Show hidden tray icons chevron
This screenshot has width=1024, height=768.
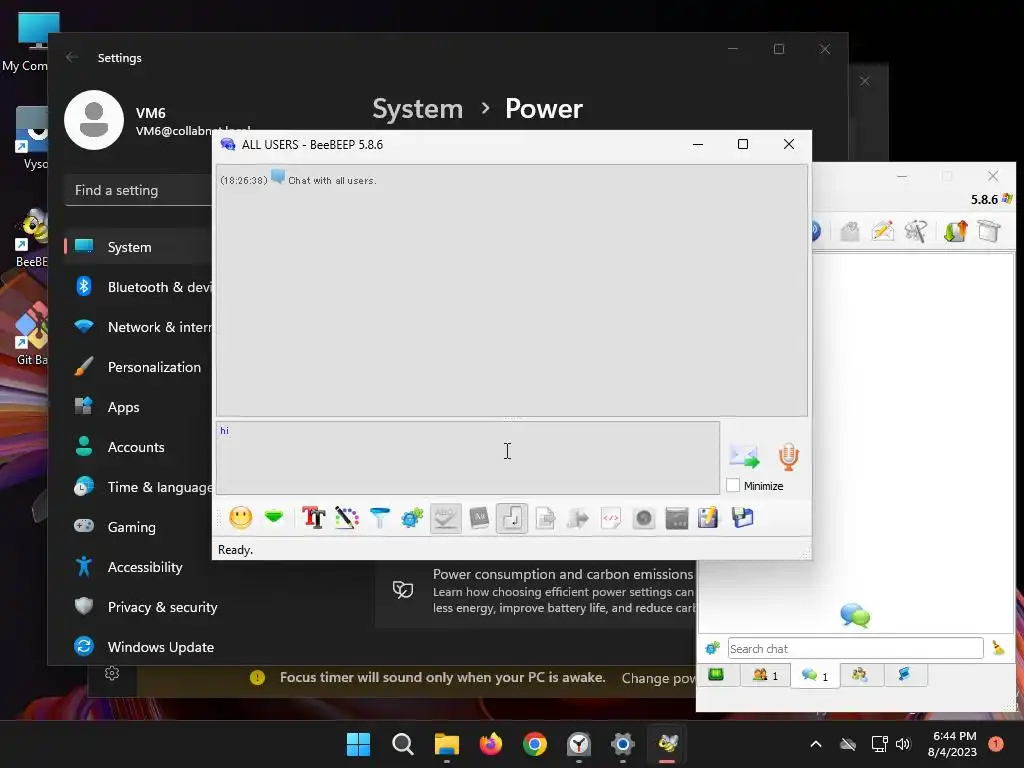click(816, 744)
